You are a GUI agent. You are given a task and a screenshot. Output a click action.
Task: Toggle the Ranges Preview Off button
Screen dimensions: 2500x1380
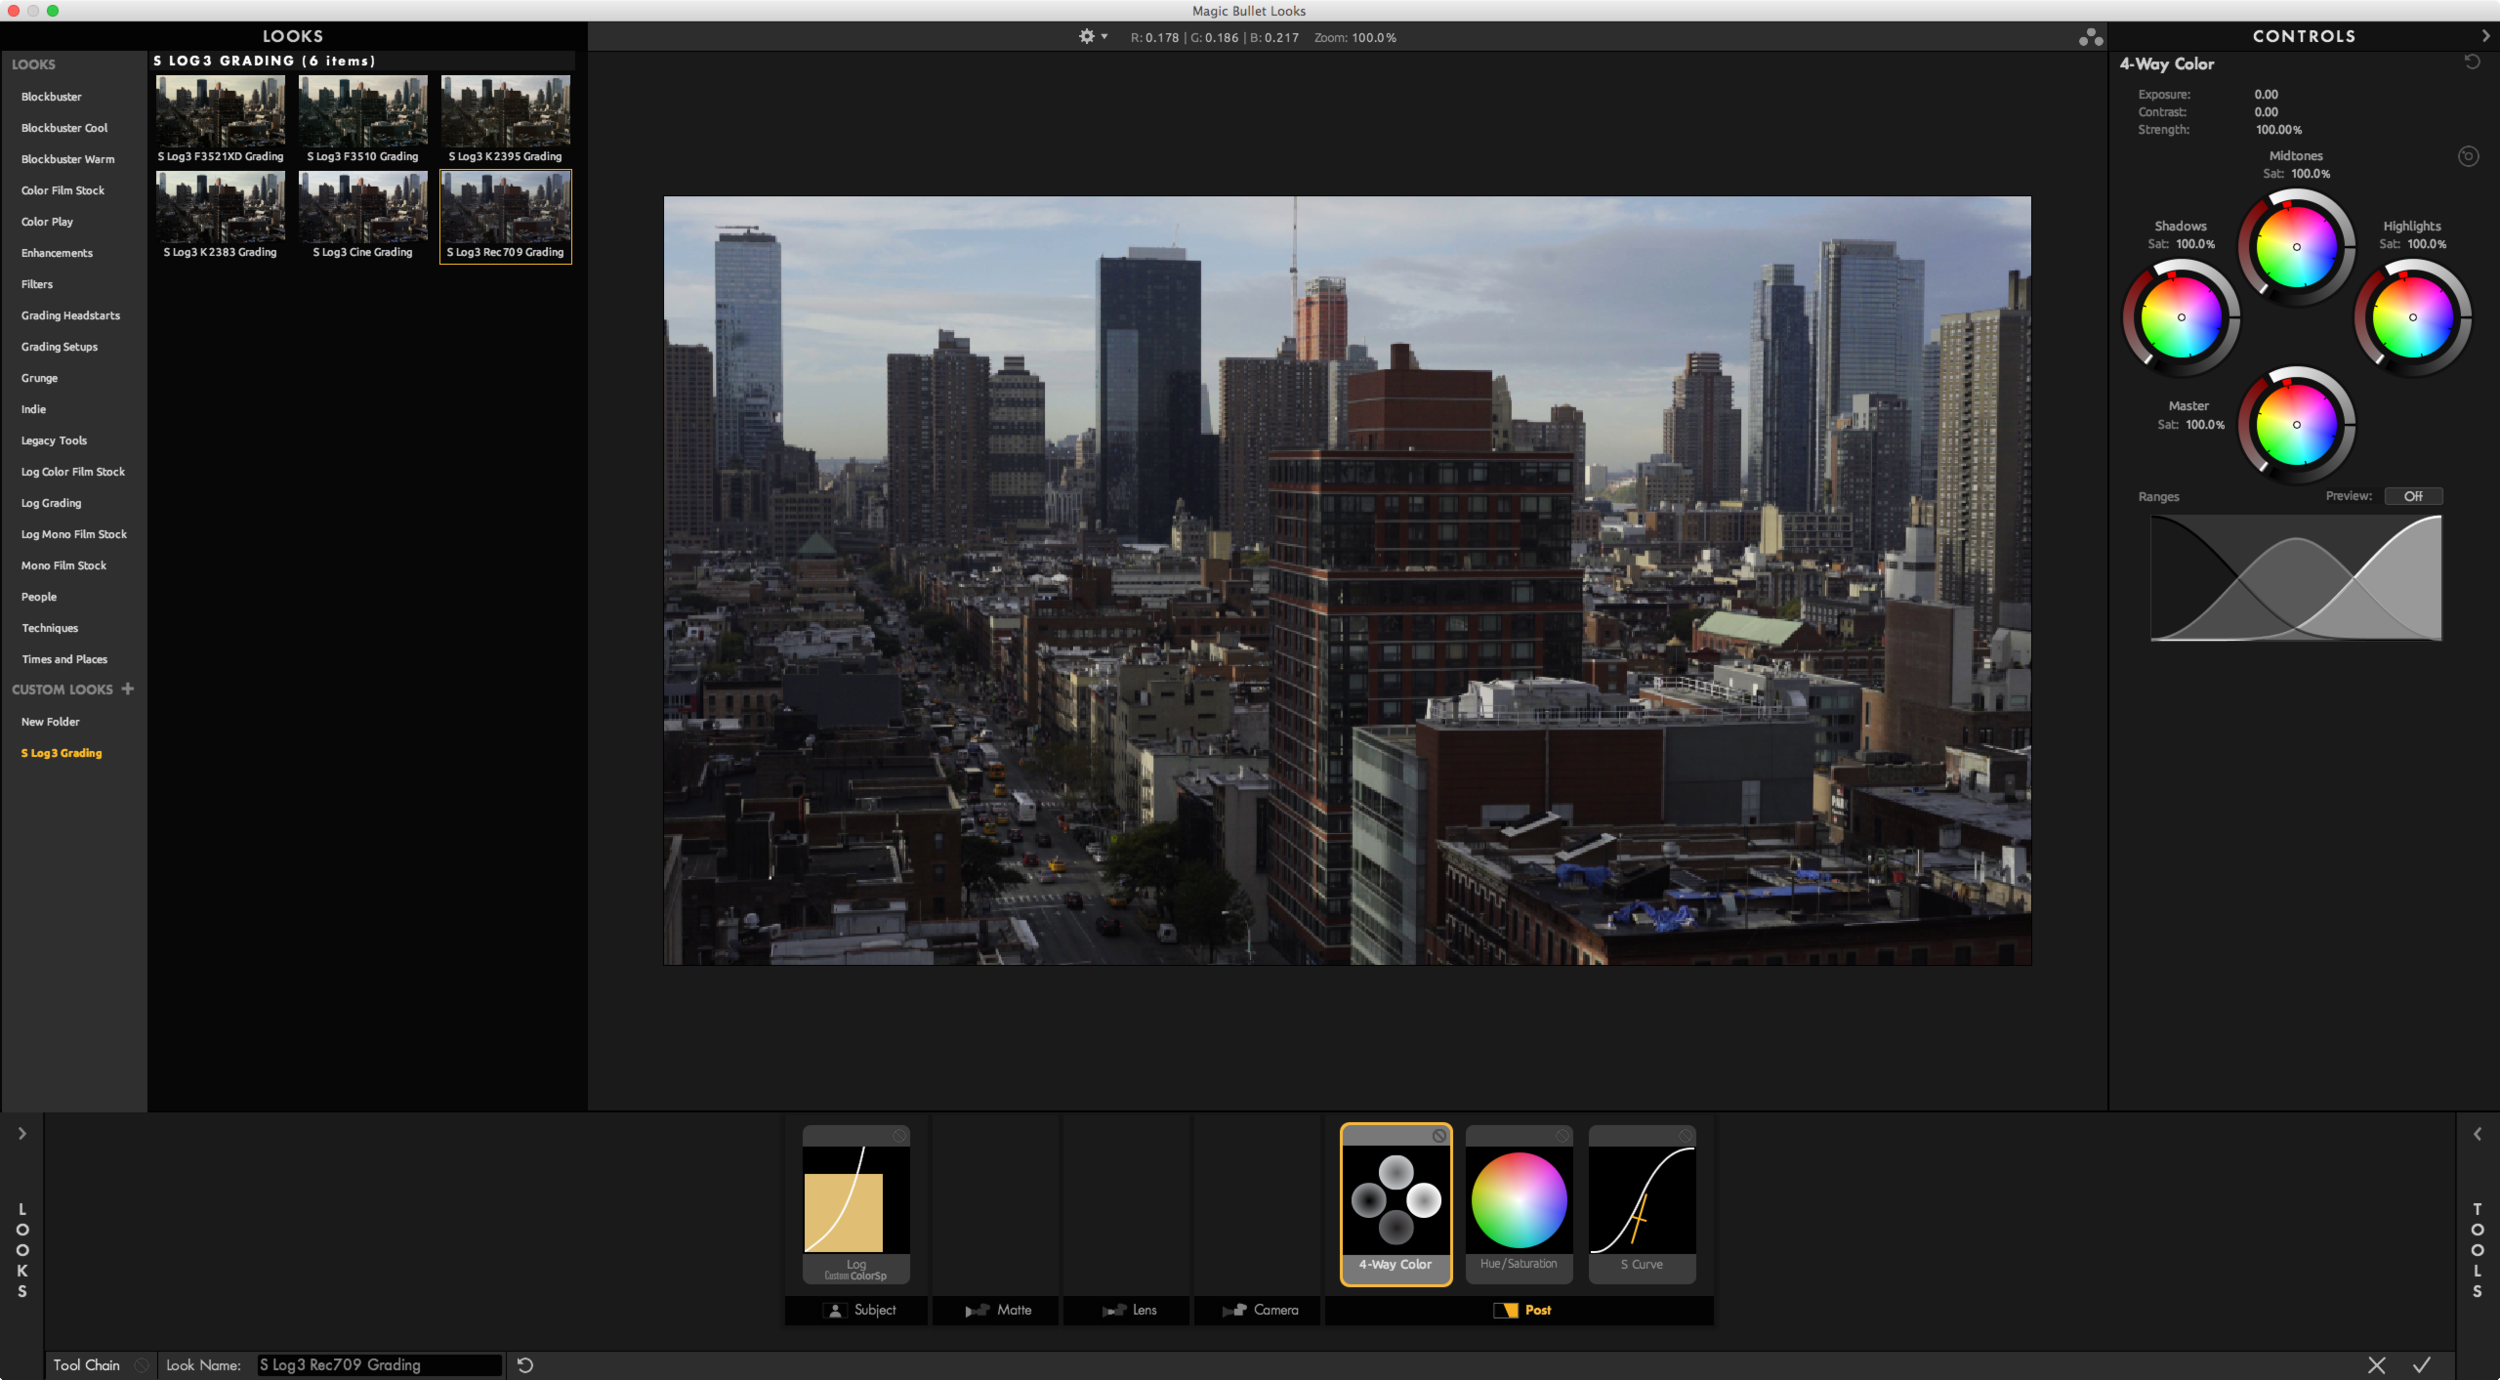pos(2413,496)
